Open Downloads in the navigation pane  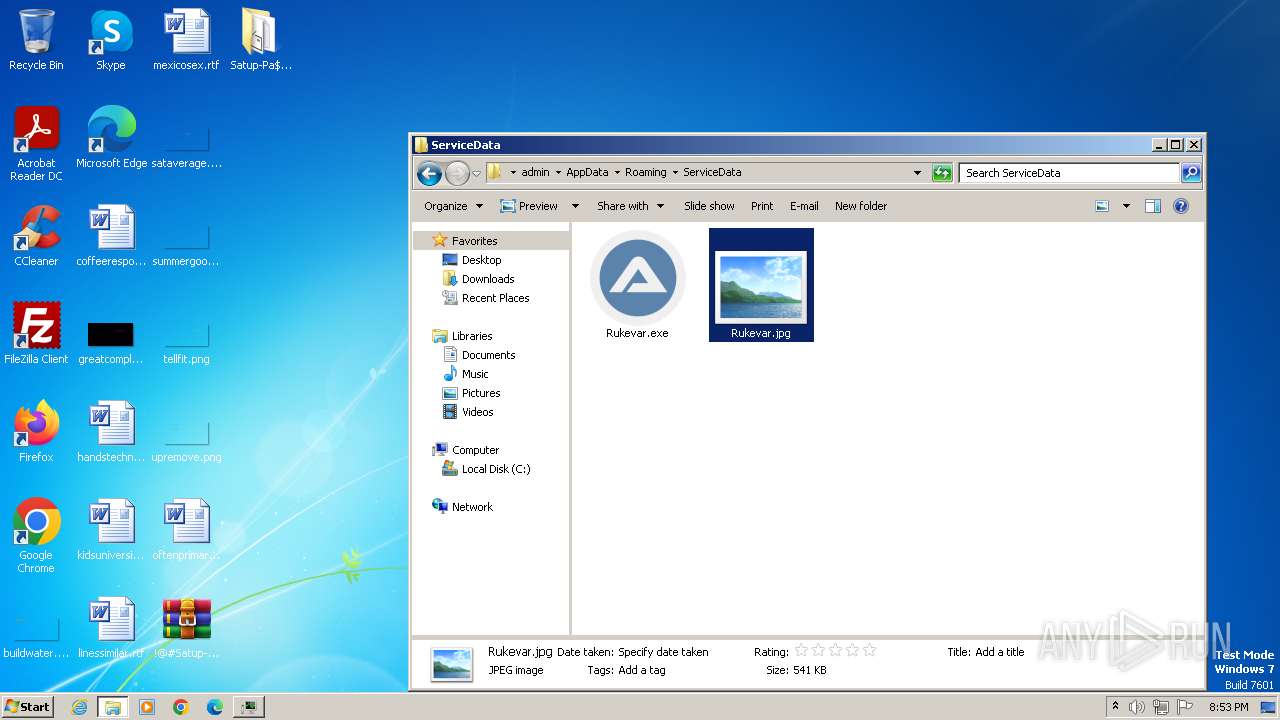point(488,279)
